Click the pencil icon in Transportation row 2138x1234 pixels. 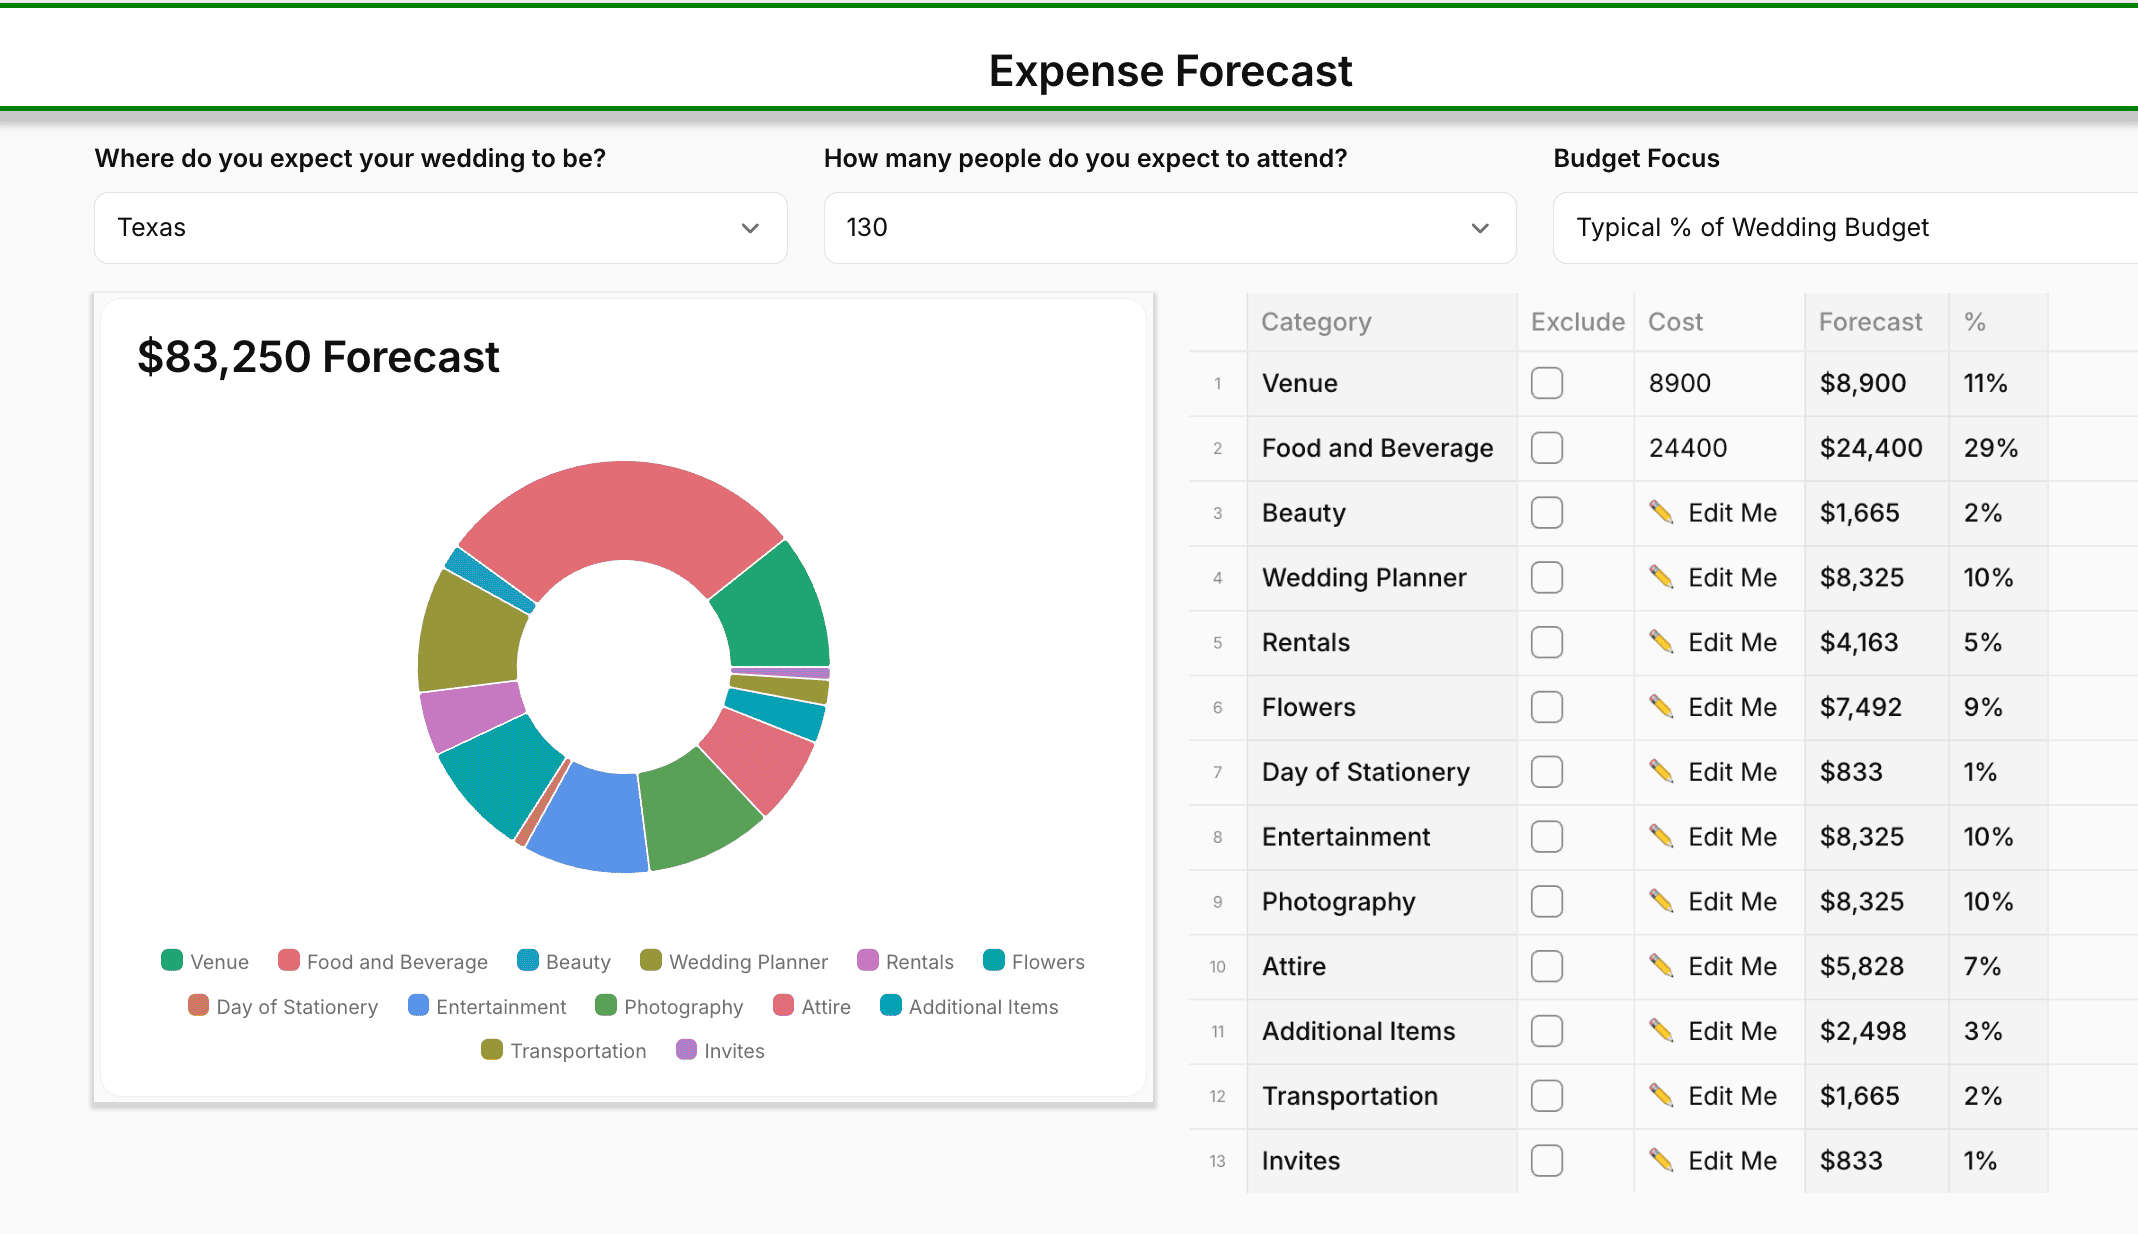(x=1661, y=1096)
